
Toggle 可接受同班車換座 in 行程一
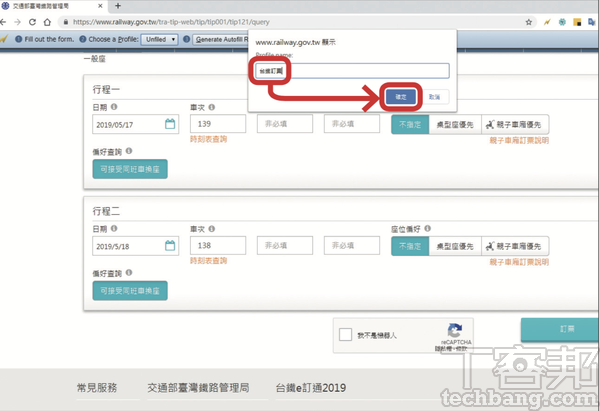tap(130, 169)
